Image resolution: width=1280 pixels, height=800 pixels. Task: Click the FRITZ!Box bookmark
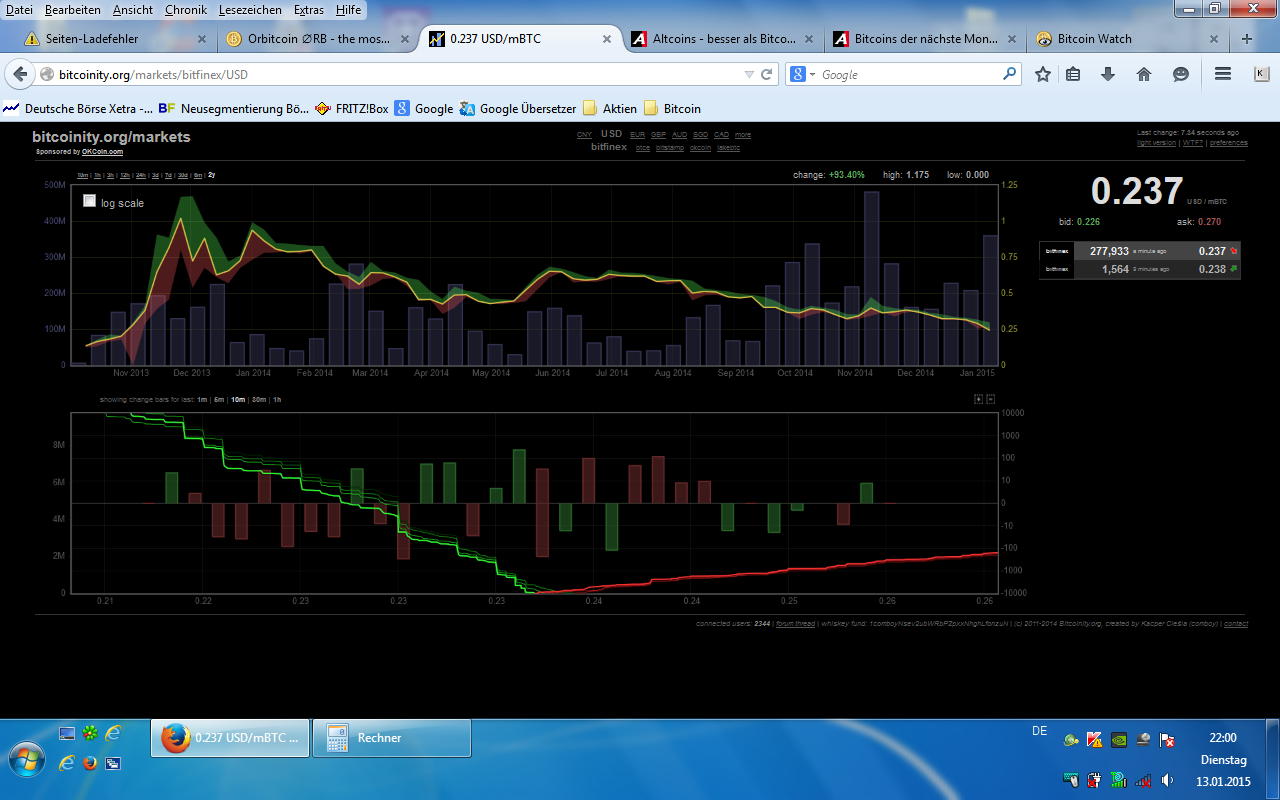(x=351, y=109)
